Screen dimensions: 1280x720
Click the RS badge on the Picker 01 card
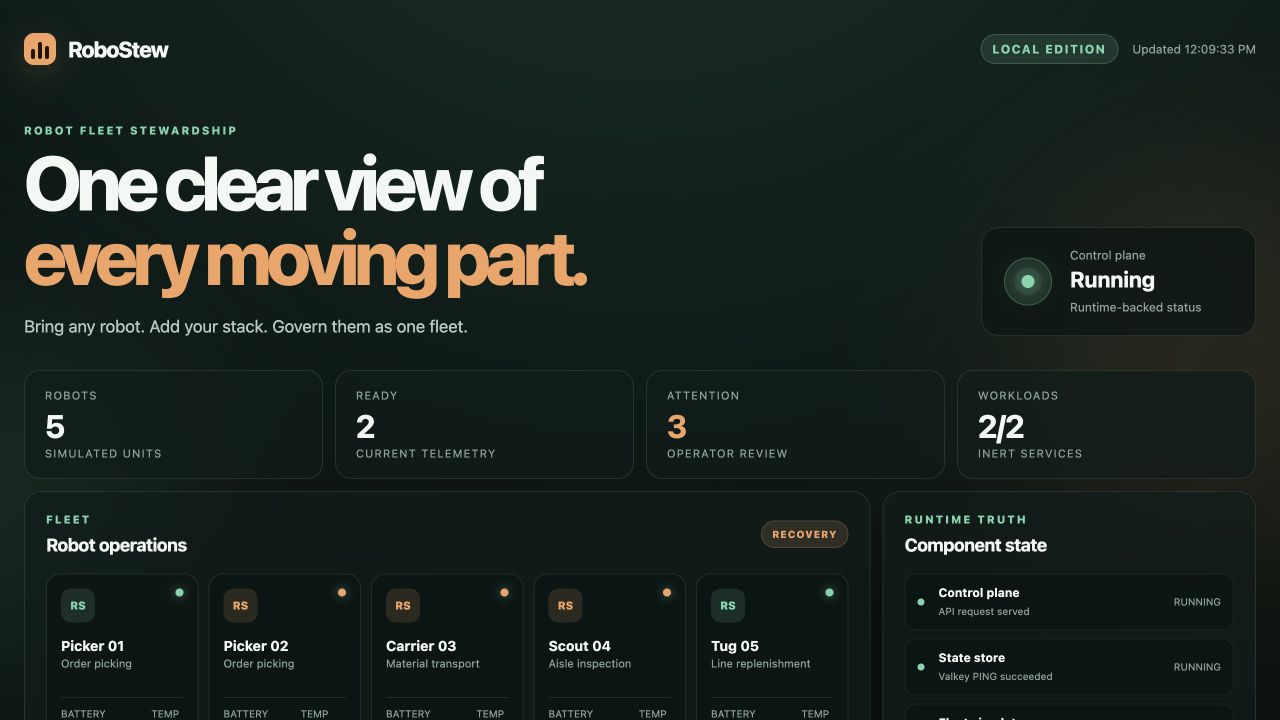[78, 605]
